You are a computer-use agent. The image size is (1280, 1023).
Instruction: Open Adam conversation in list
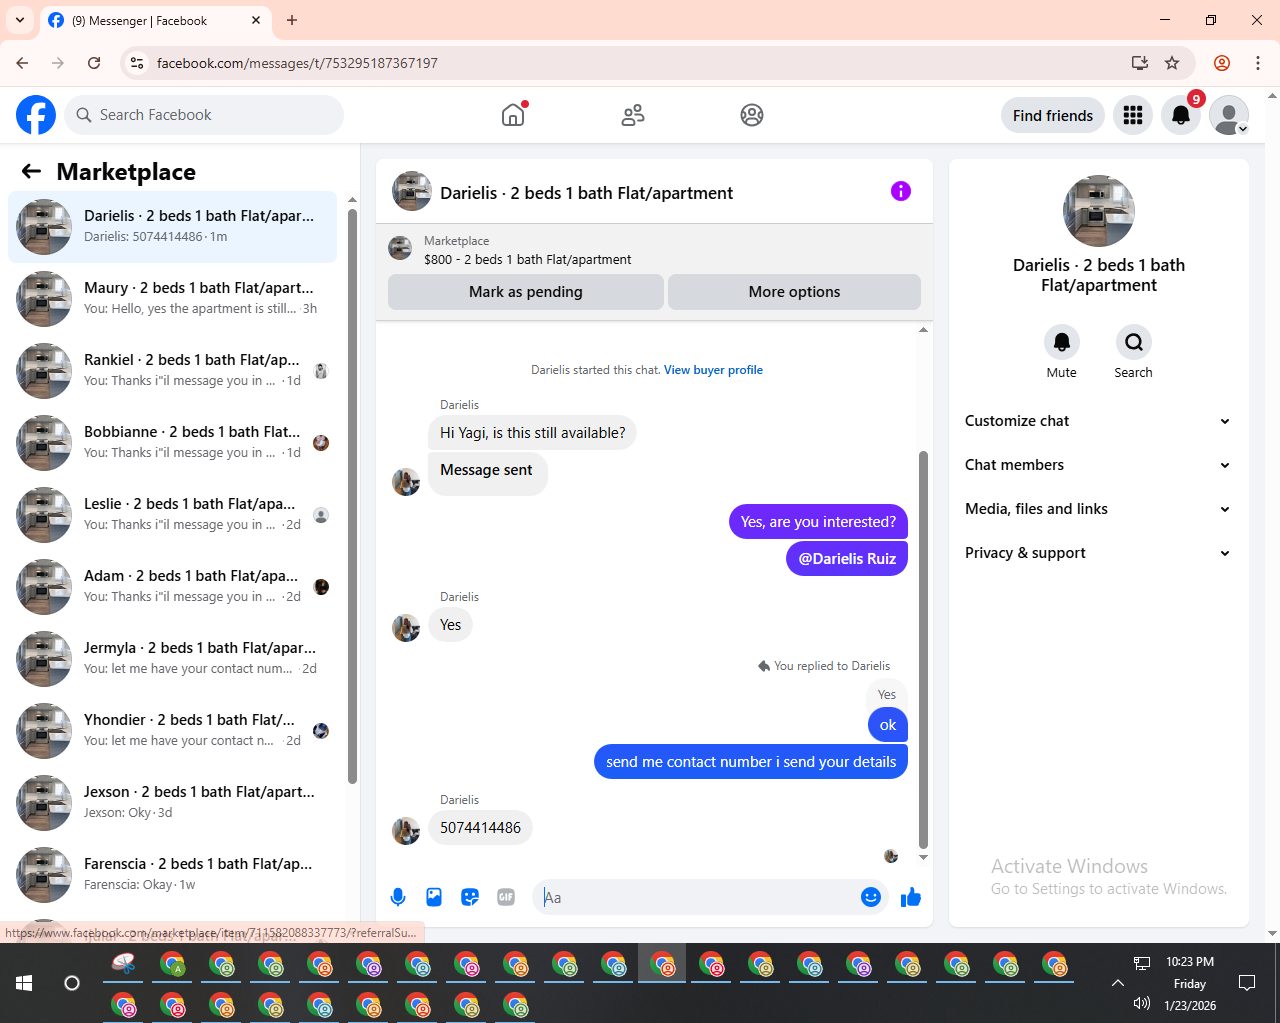pos(172,587)
